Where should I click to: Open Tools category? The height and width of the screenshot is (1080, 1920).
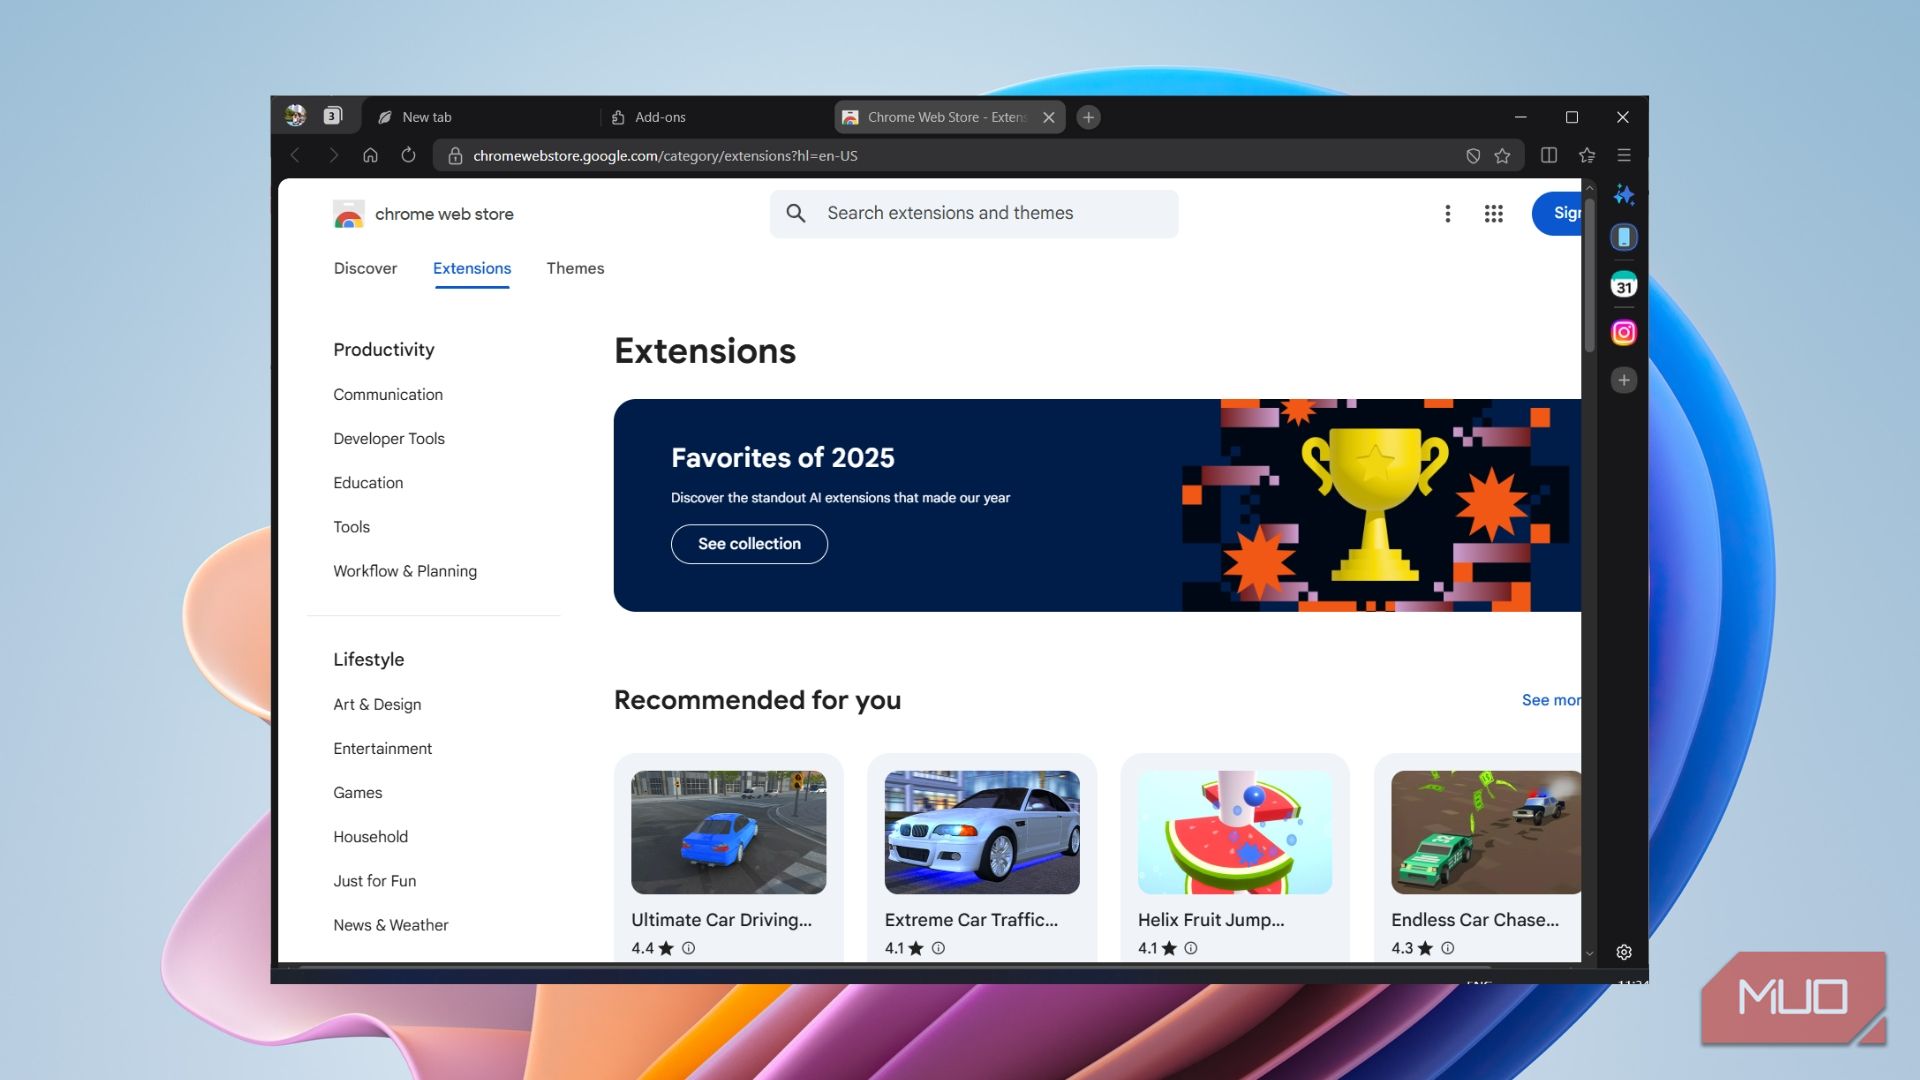pyautogui.click(x=351, y=527)
